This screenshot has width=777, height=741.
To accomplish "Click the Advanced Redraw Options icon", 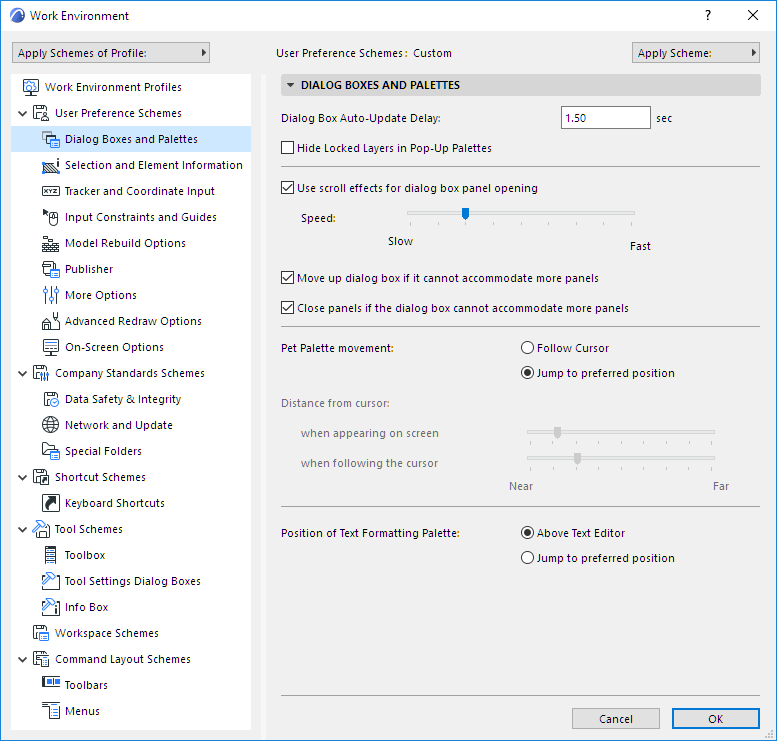I will 50,321.
